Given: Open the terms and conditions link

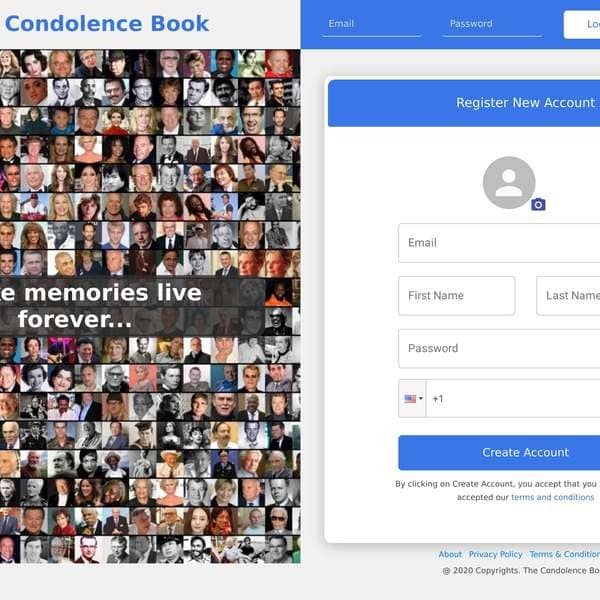Looking at the screenshot, I should (x=553, y=497).
